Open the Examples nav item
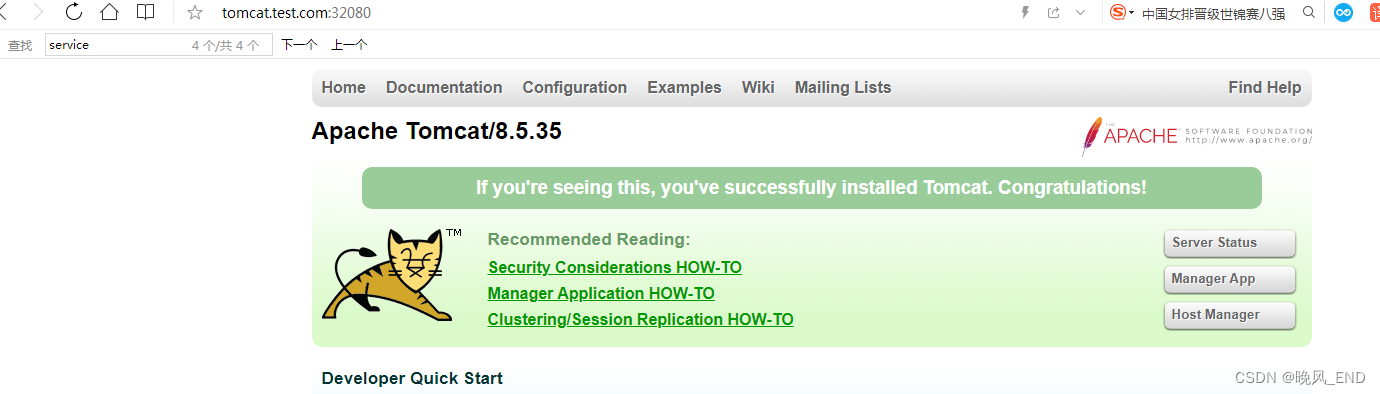 tap(684, 88)
